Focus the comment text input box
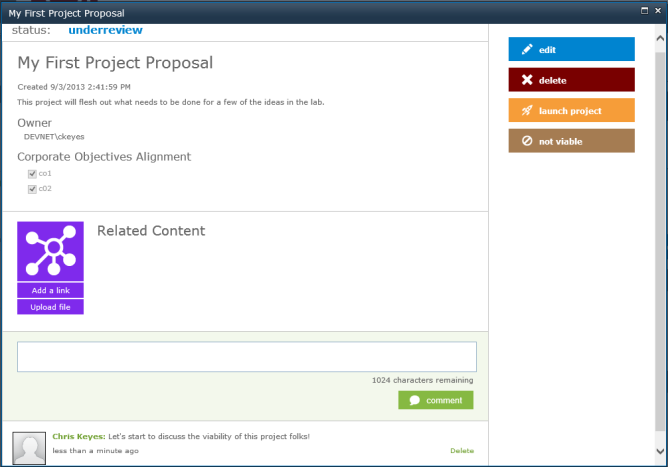Screen dimensions: 668x467 tap(246, 357)
